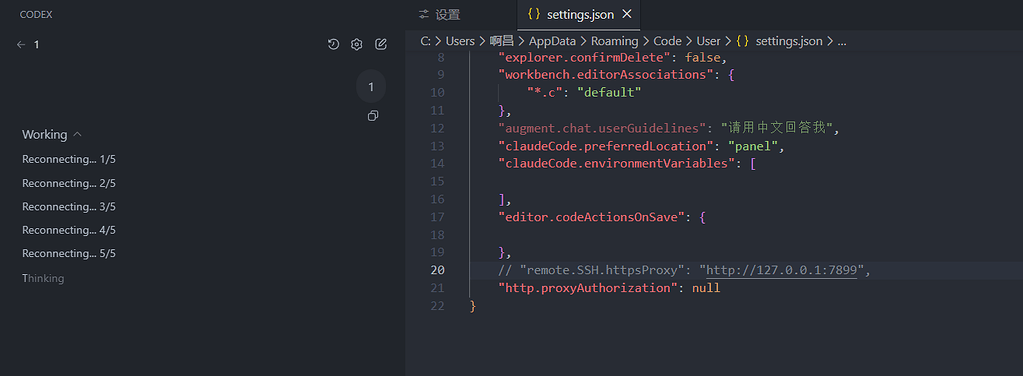The height and width of the screenshot is (376, 1023).
Task: Click the Working section label
Action: [44, 134]
